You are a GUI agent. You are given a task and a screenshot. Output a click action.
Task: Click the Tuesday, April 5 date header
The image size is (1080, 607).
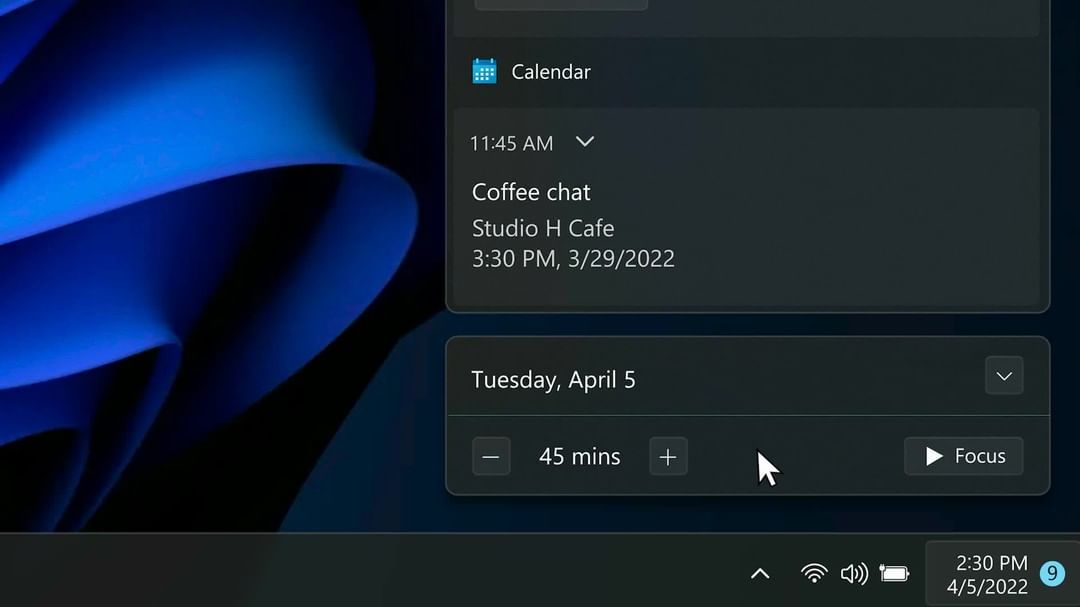553,380
